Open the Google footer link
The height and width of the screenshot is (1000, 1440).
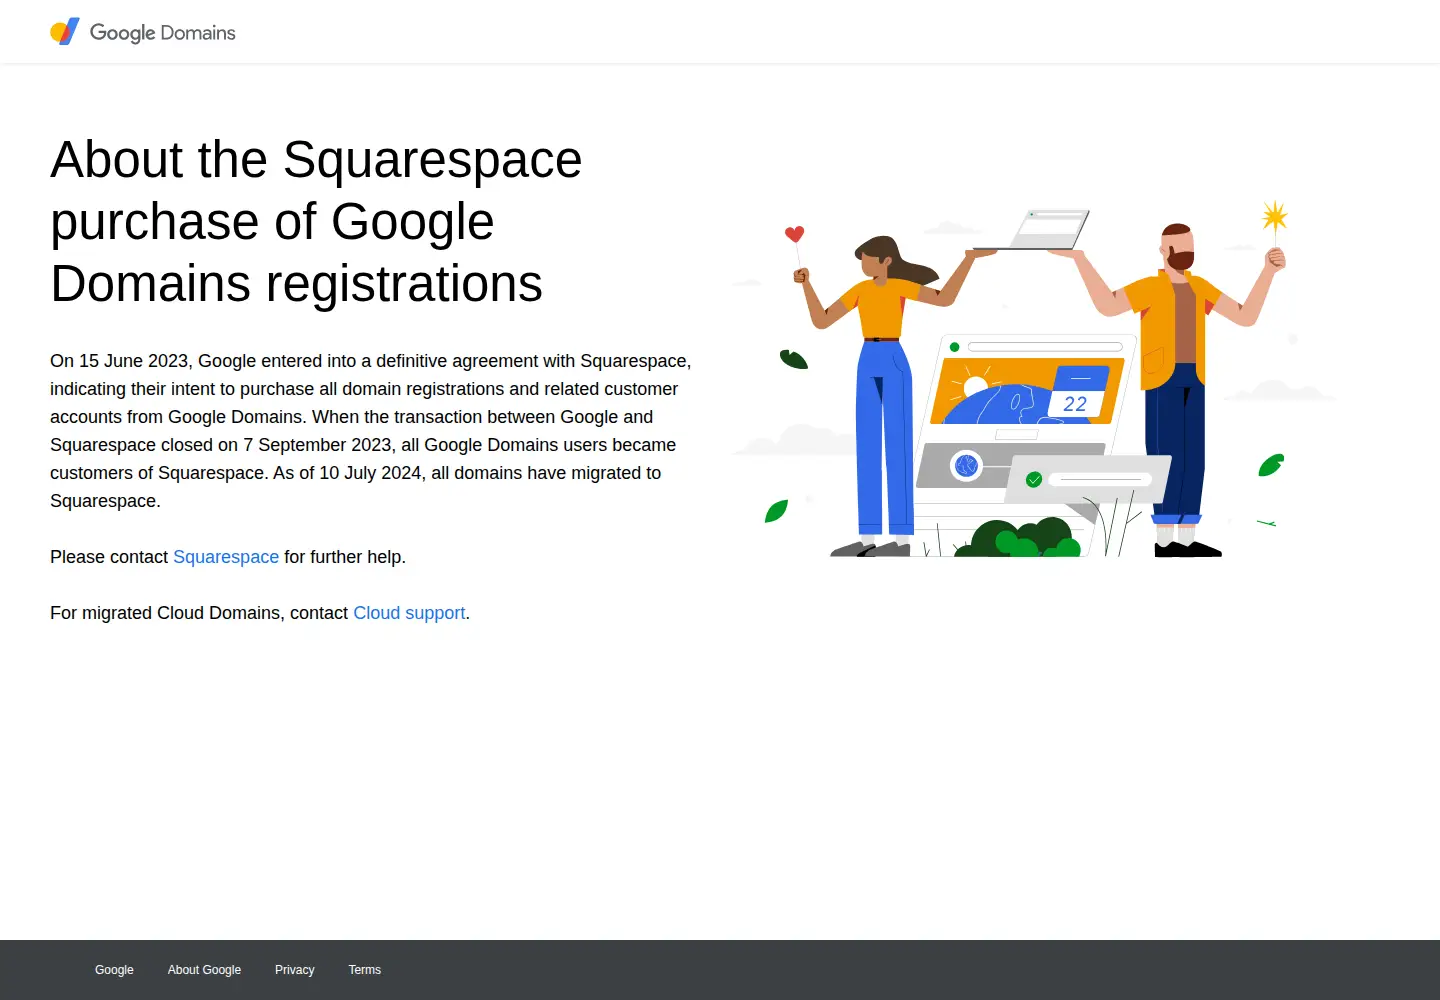[114, 970]
